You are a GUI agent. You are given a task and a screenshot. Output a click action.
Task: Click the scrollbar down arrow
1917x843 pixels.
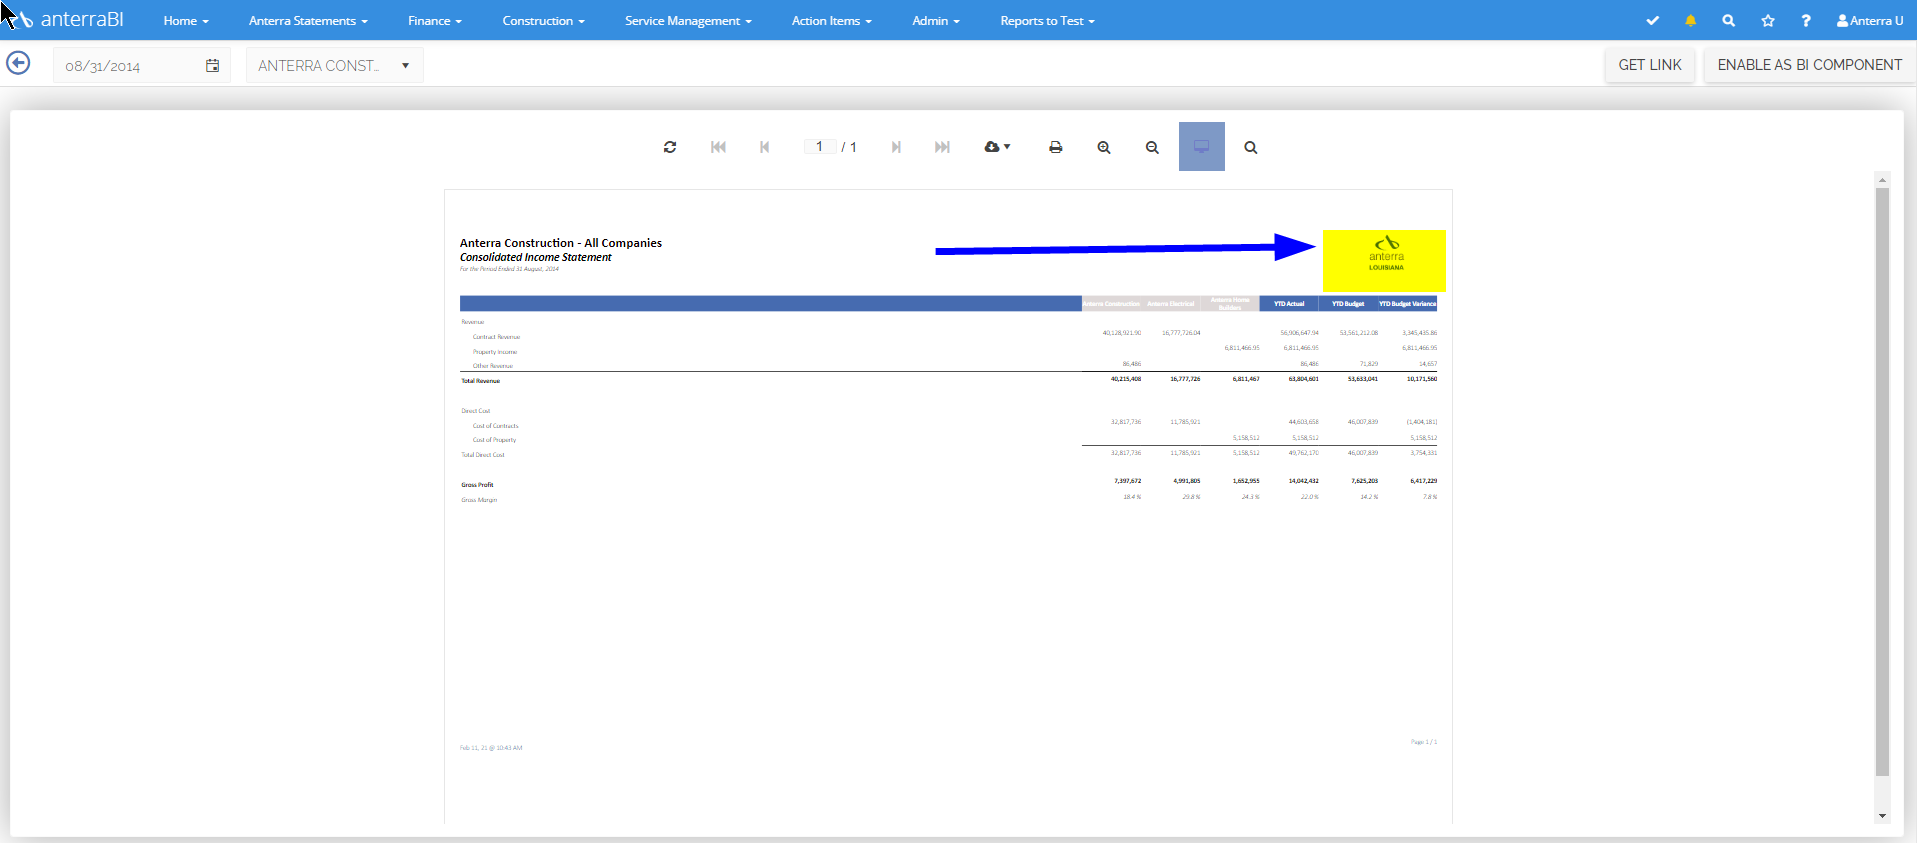point(1882,816)
